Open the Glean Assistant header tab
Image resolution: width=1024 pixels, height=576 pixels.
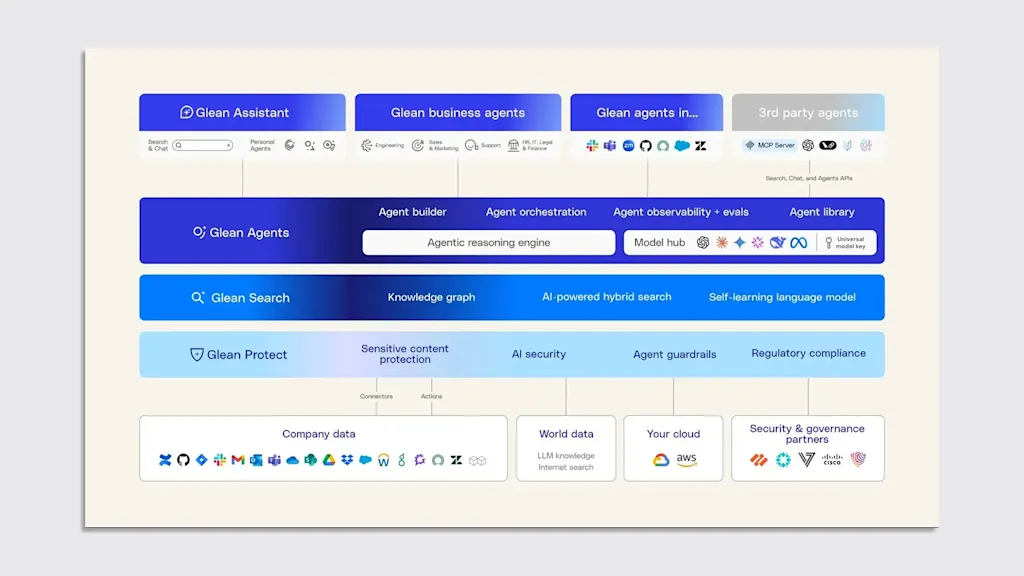242,112
